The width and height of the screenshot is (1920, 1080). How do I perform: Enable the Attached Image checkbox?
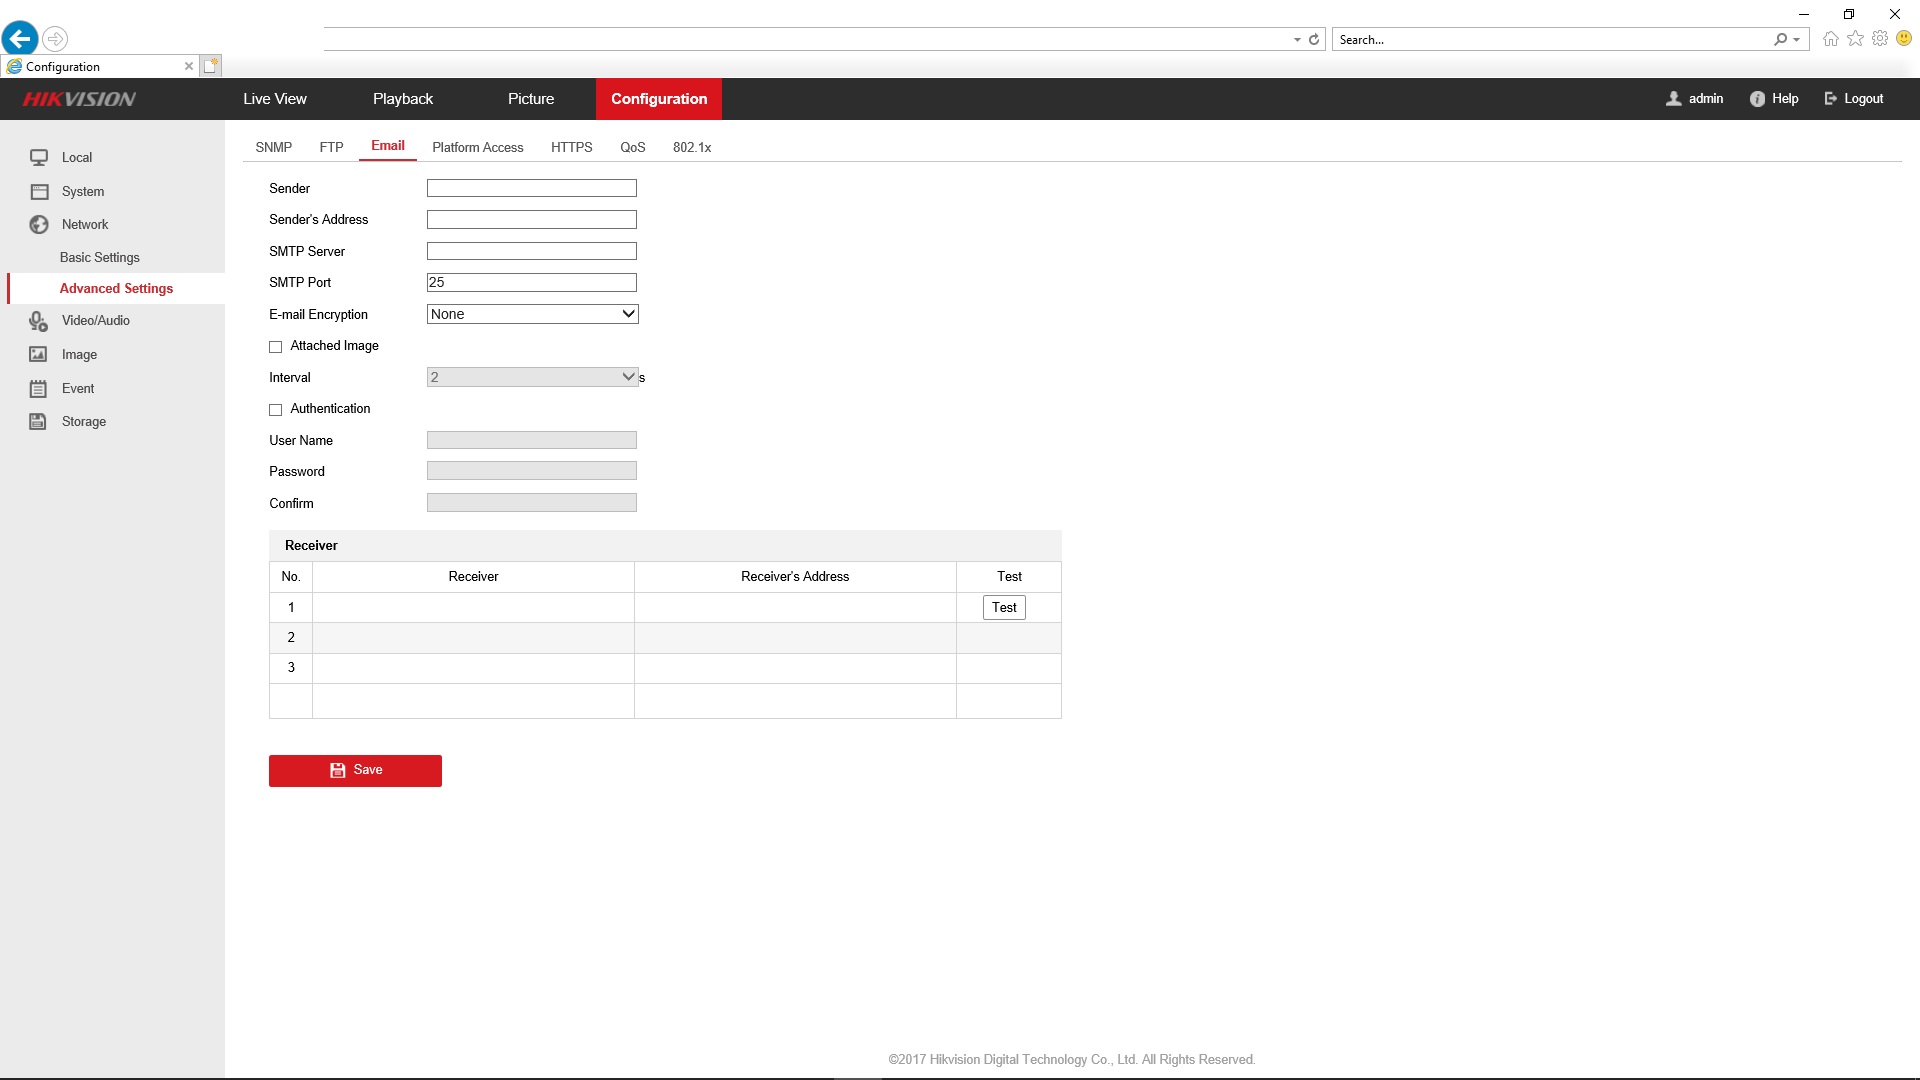click(276, 347)
